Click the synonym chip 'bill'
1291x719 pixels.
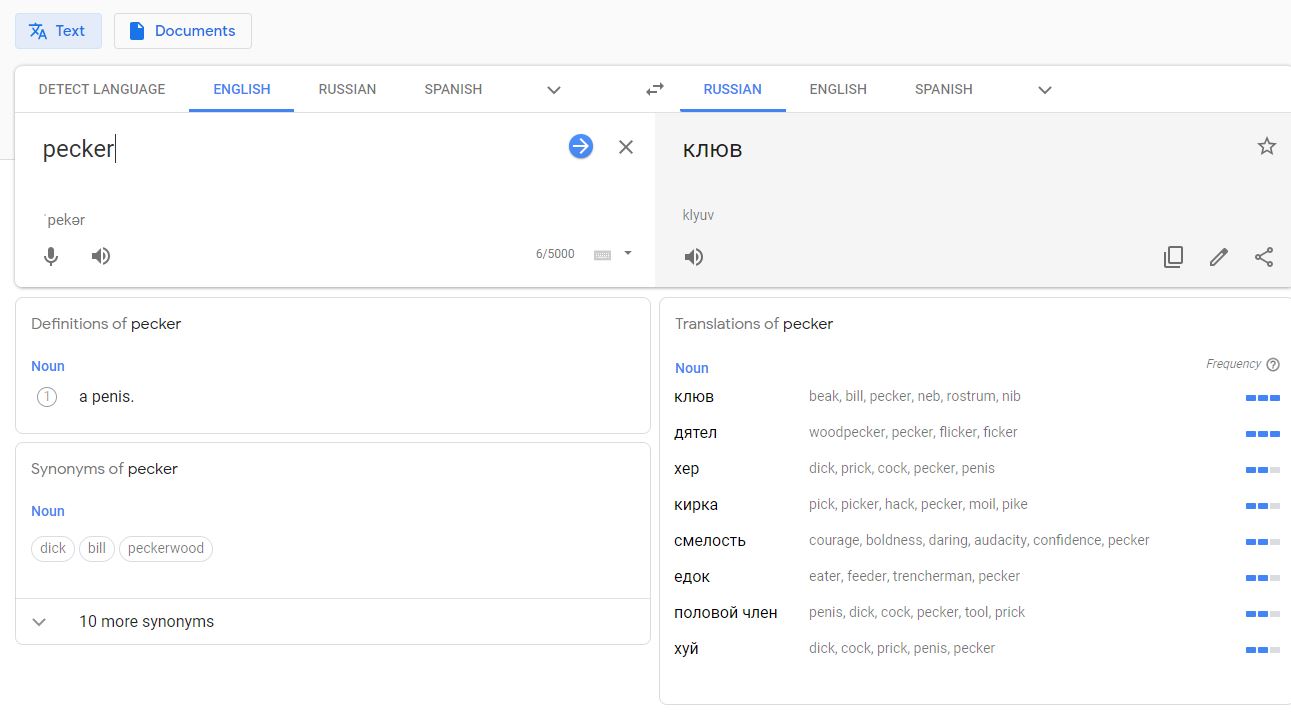tap(97, 548)
